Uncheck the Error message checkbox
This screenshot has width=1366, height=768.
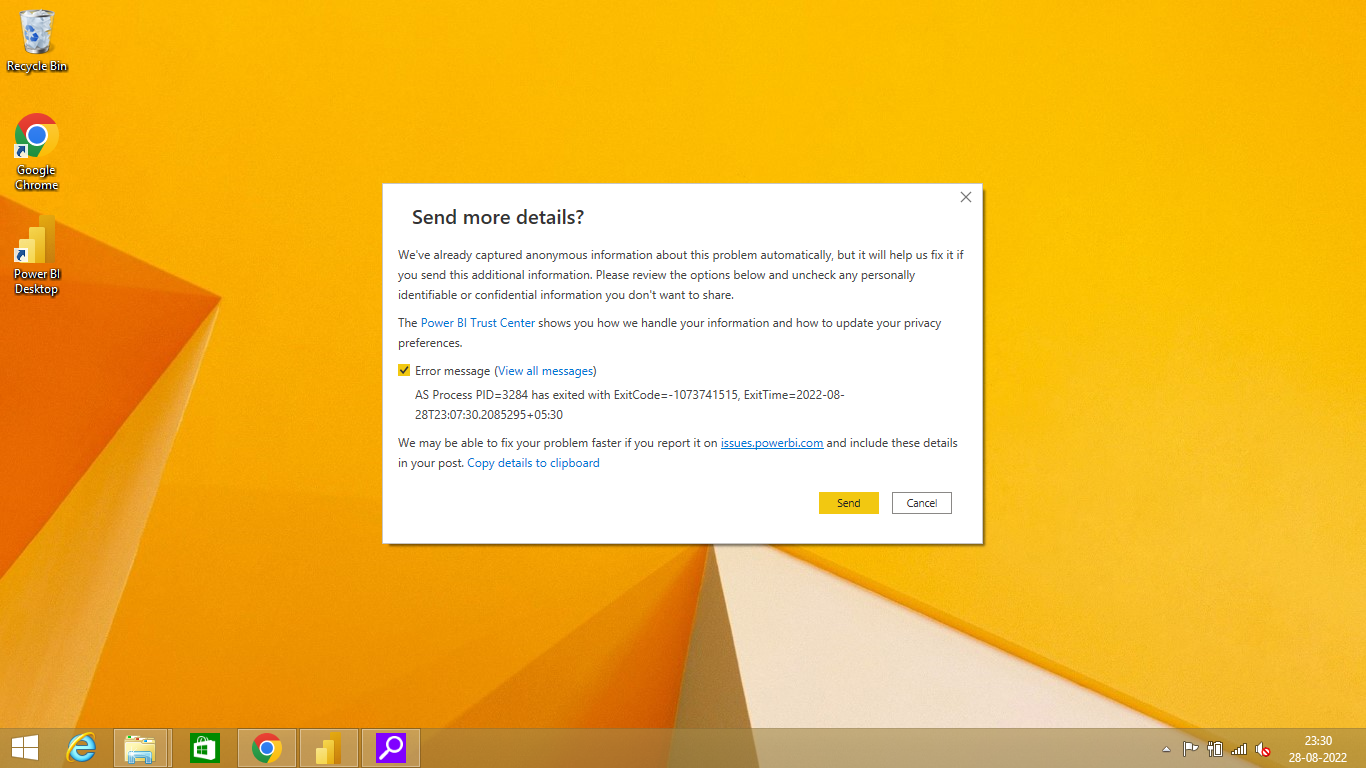[404, 370]
